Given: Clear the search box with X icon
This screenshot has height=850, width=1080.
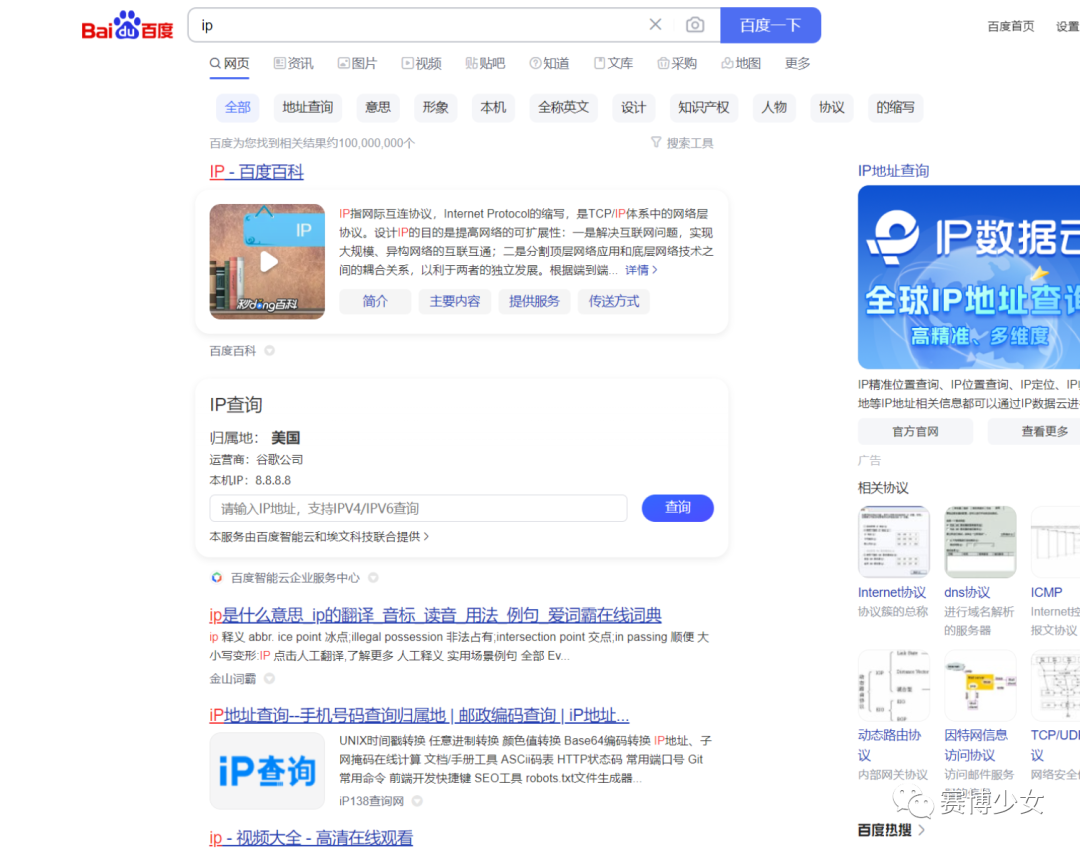Looking at the screenshot, I should click(655, 25).
